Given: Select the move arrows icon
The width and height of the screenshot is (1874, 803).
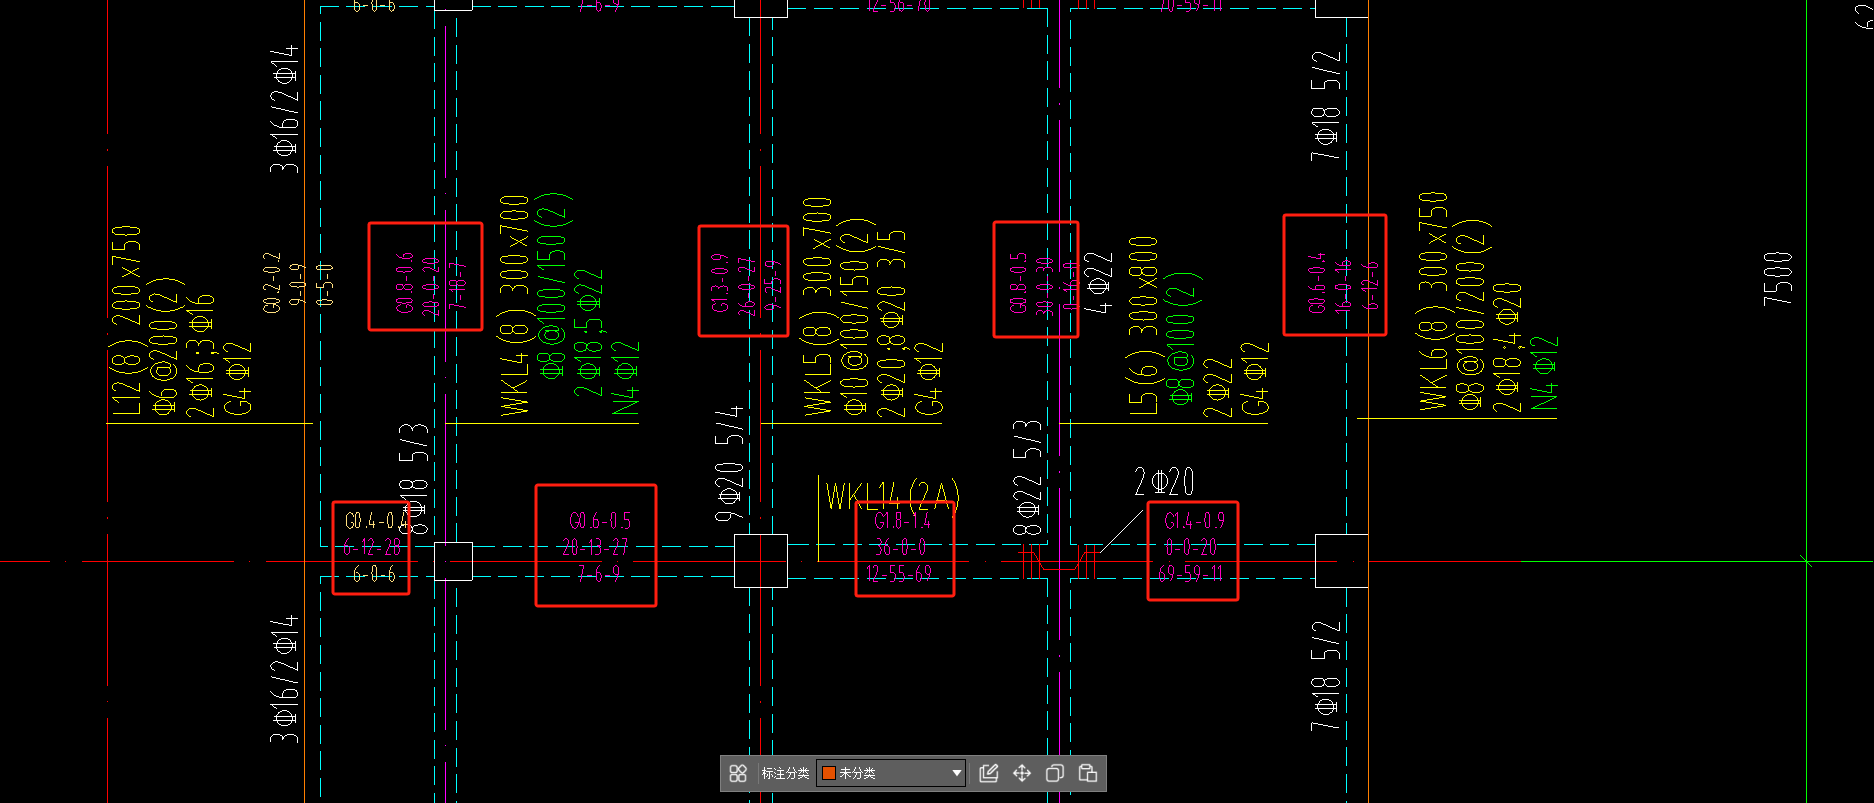Looking at the screenshot, I should (1022, 773).
